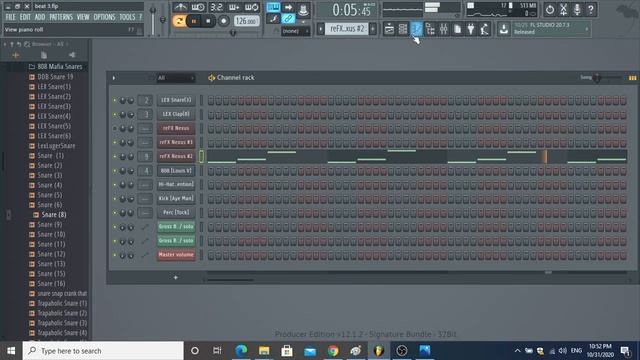Open the tempo tapper icon

tap(484, 29)
